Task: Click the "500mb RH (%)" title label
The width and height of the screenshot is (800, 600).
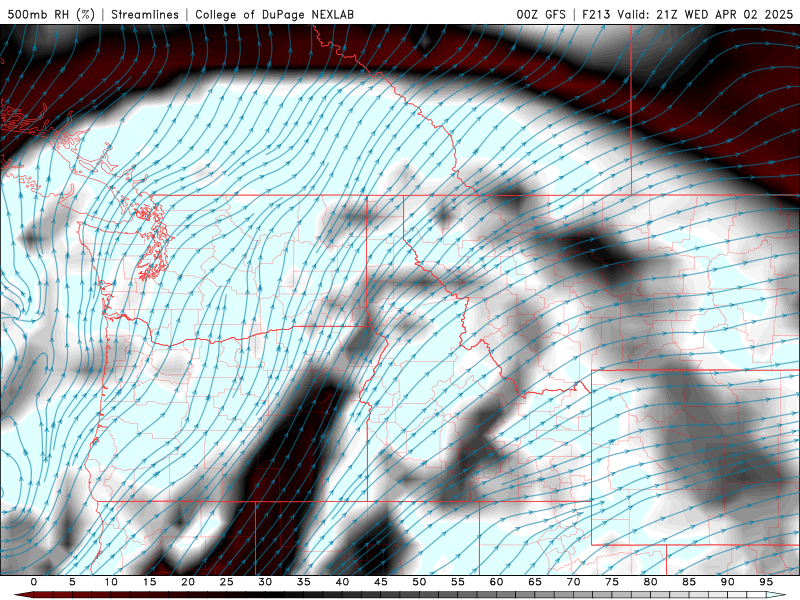Action: pyautogui.click(x=51, y=14)
